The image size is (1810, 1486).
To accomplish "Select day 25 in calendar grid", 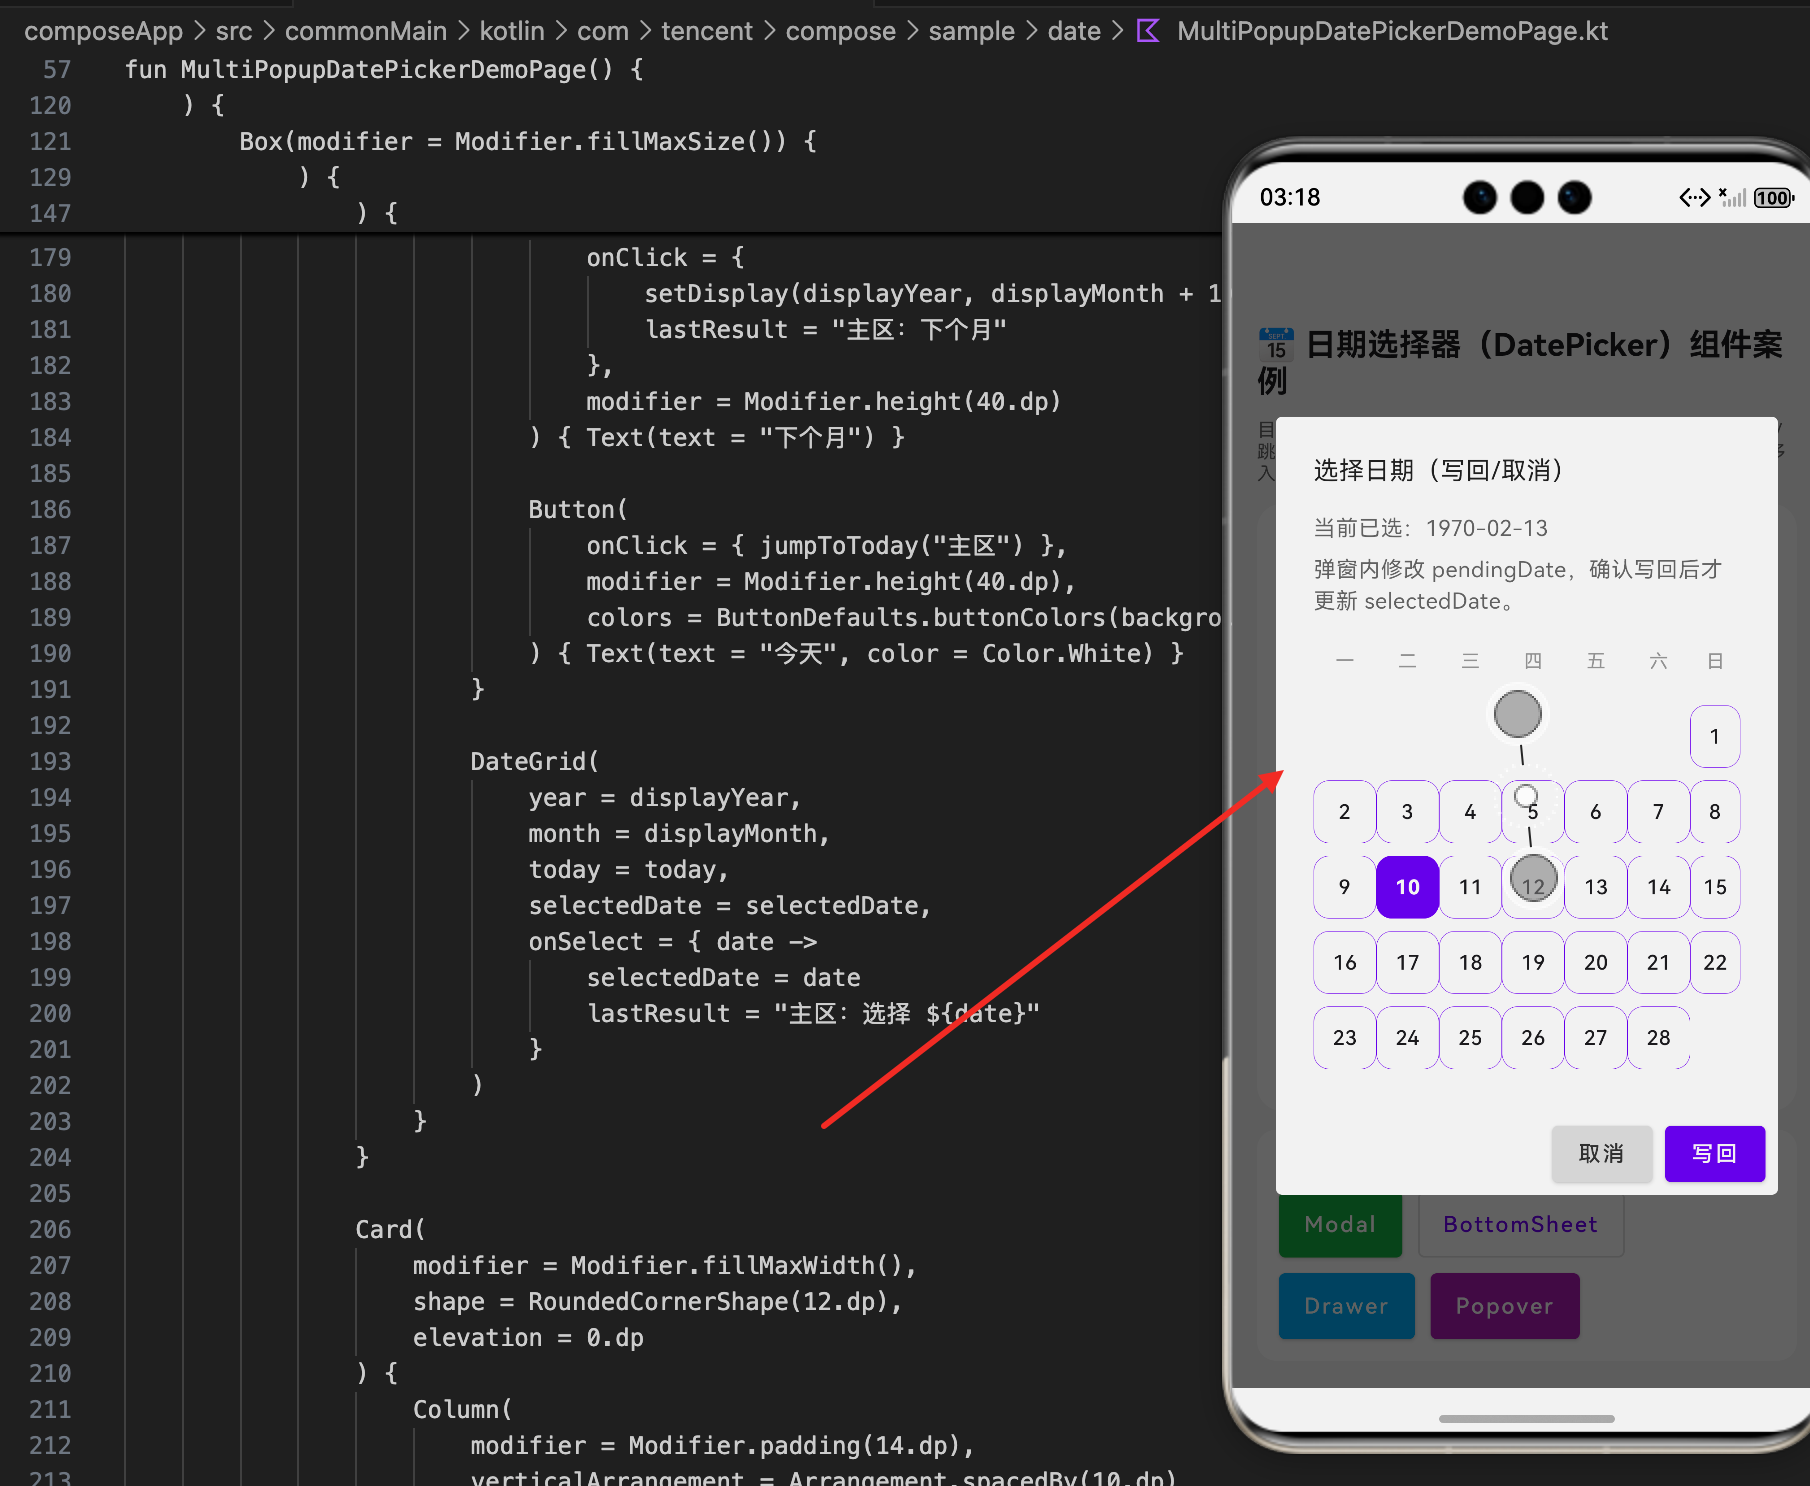I will click(1470, 1037).
